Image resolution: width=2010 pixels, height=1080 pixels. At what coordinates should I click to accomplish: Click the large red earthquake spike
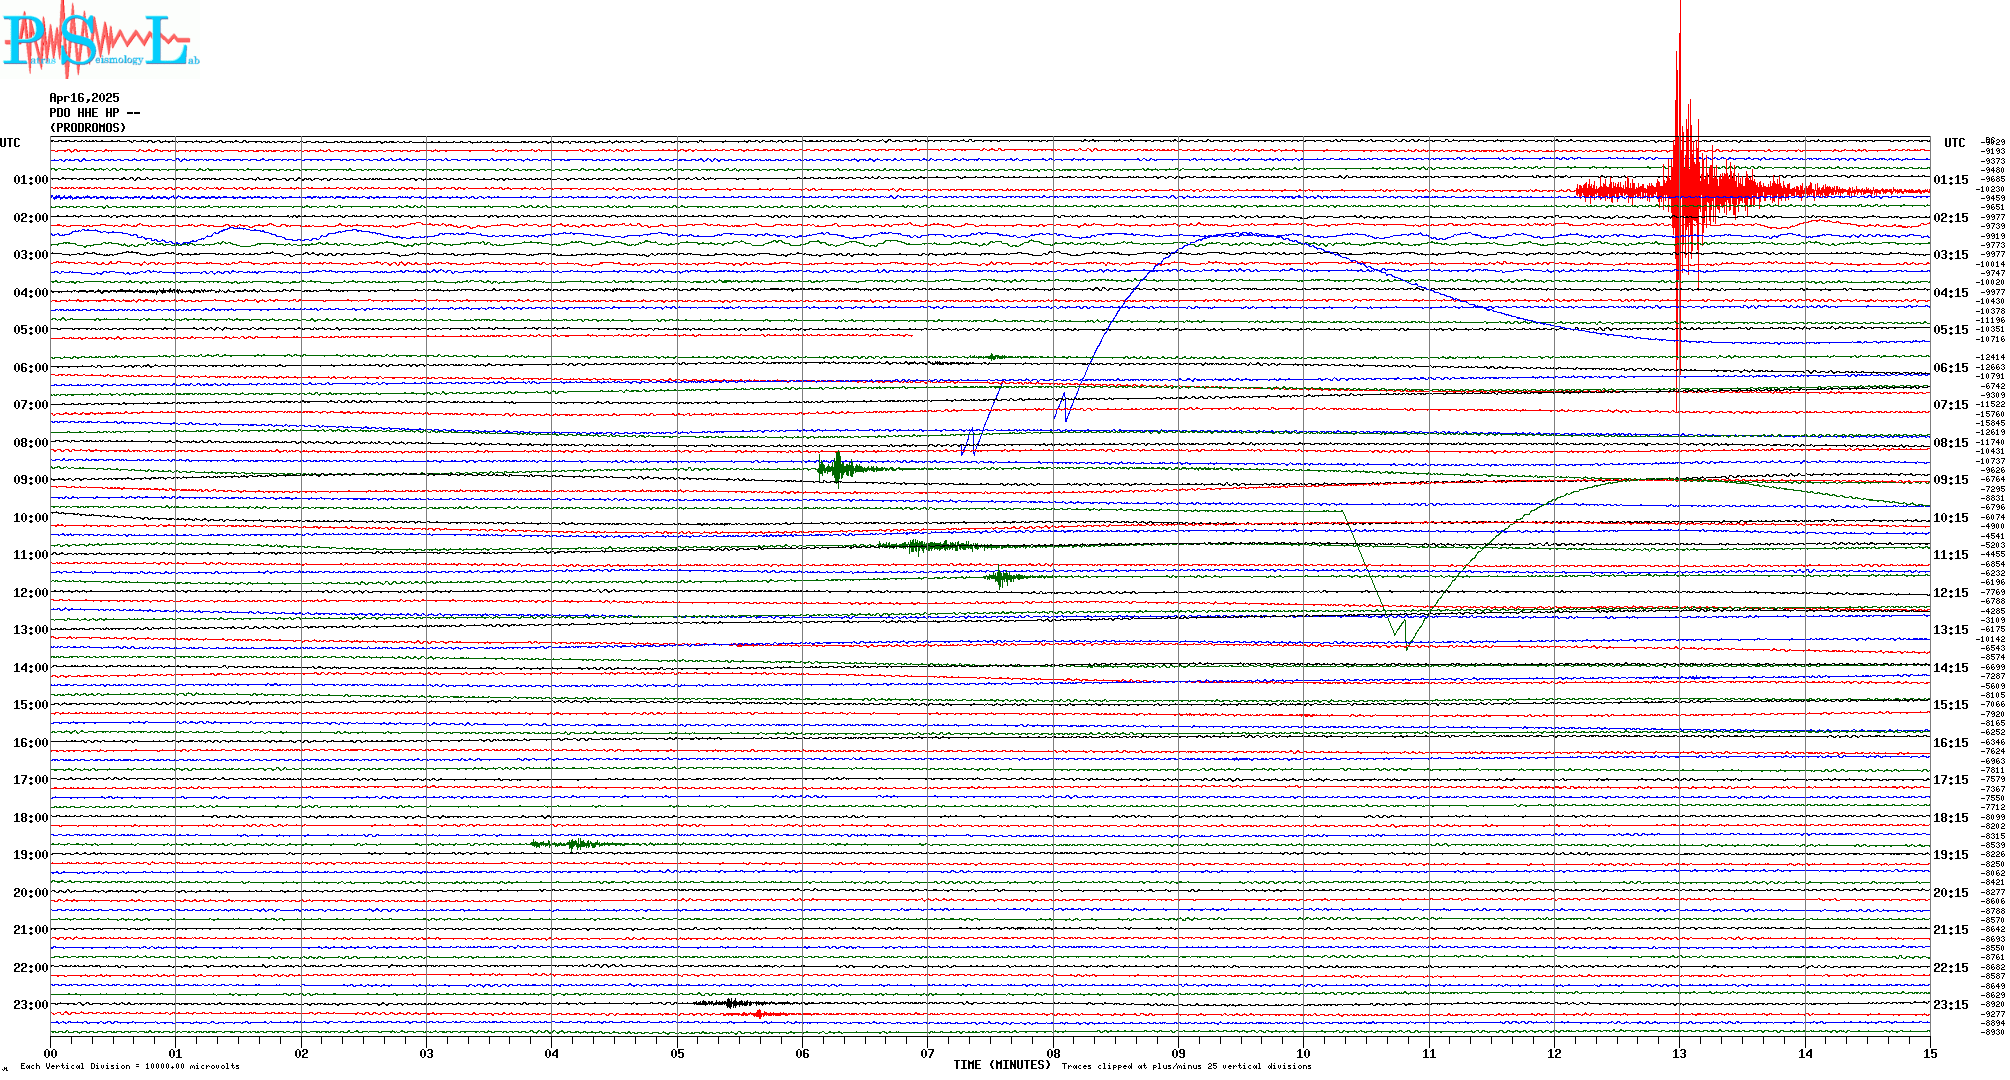1682,188
